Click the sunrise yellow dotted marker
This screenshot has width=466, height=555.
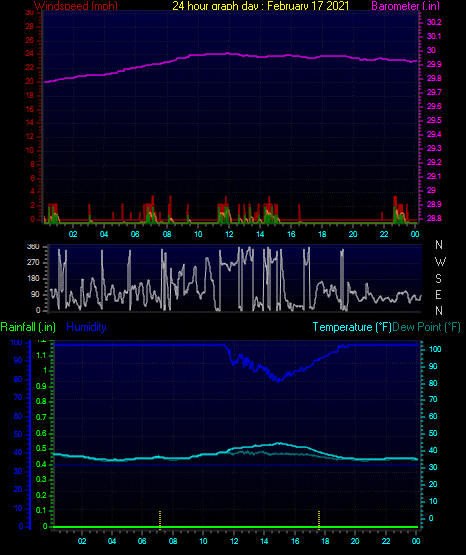click(x=160, y=520)
